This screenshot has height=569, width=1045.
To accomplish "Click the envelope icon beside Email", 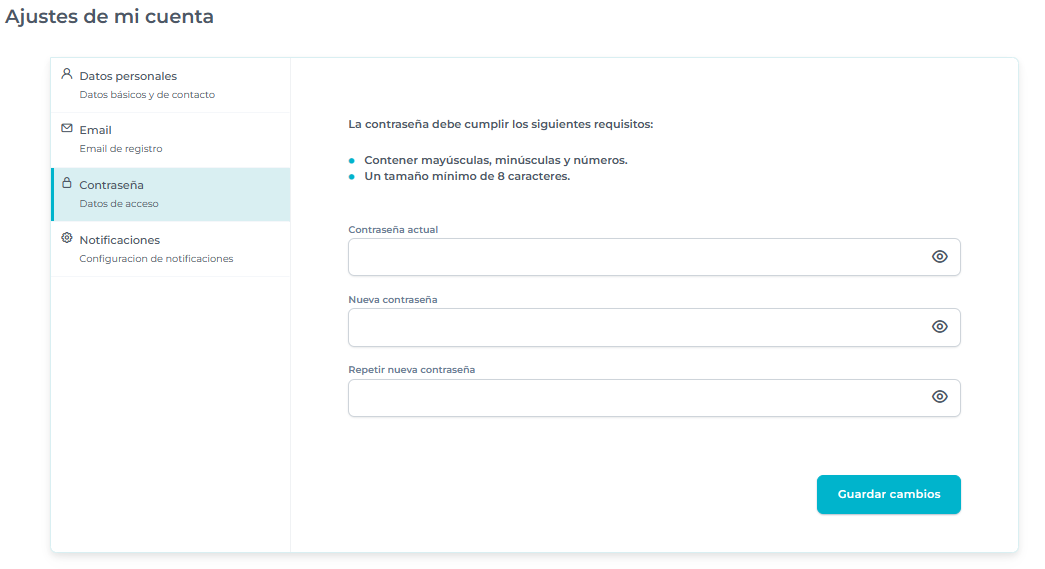I will (67, 129).
